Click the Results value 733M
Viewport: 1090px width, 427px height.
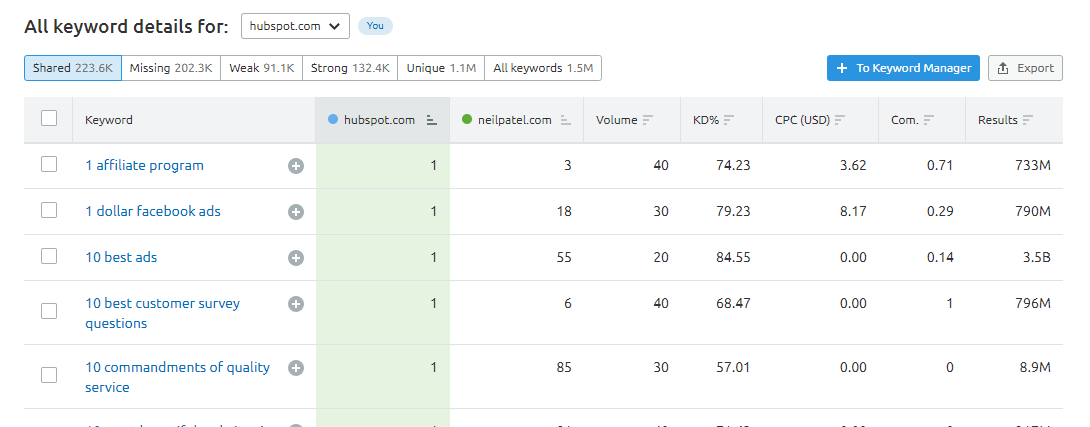click(1032, 166)
